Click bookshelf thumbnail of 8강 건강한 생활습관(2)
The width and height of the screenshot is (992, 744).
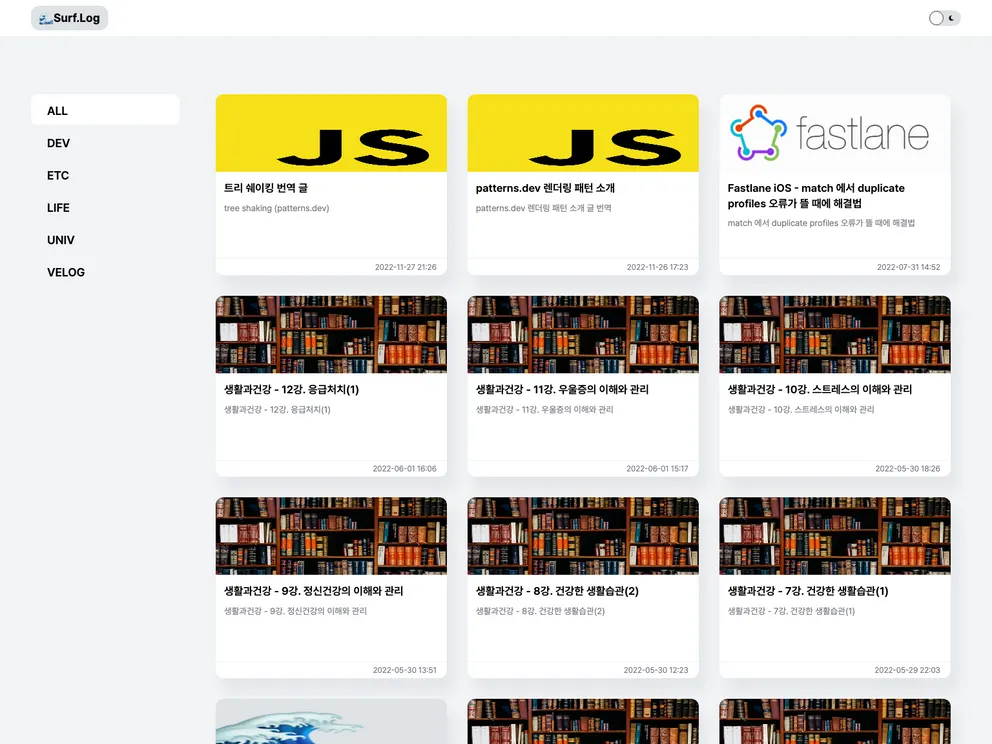tap(583, 536)
